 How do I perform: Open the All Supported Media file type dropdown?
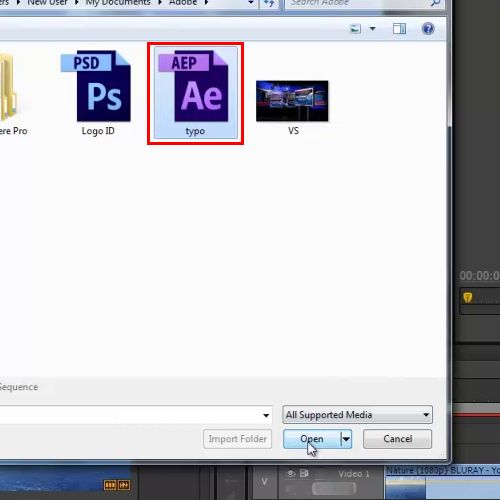point(357,415)
